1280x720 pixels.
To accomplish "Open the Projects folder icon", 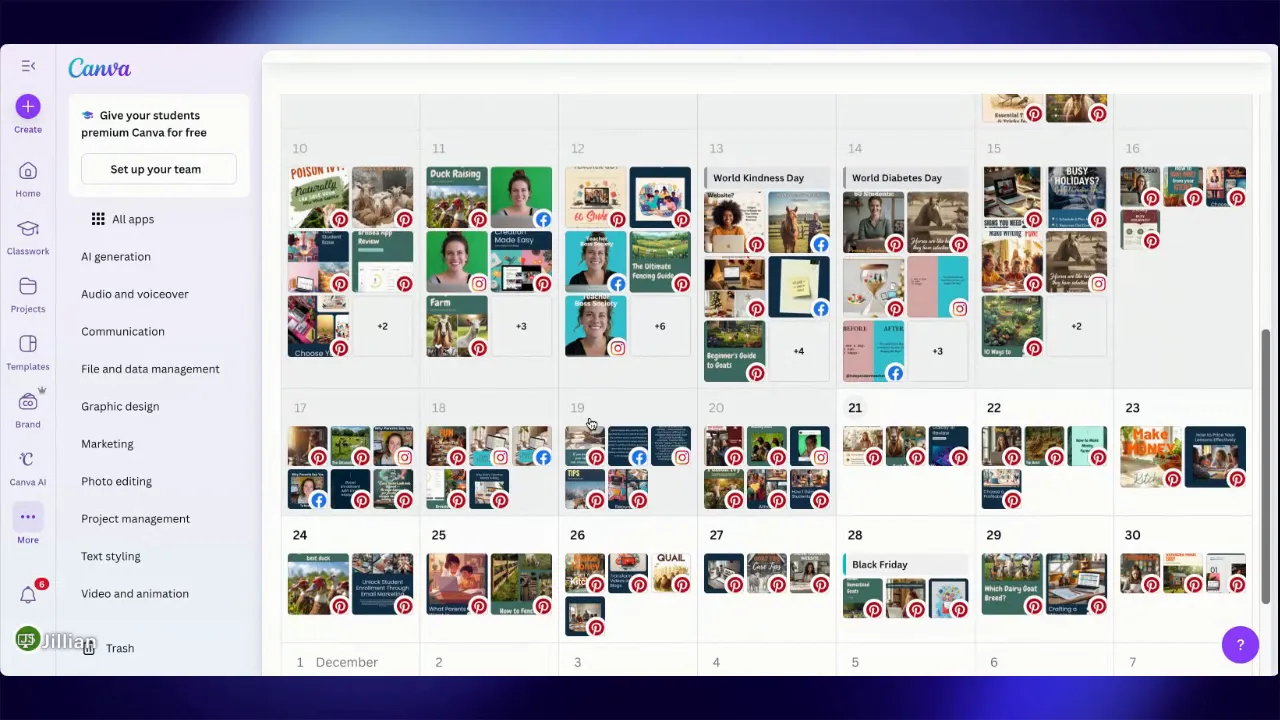I will (x=27, y=287).
